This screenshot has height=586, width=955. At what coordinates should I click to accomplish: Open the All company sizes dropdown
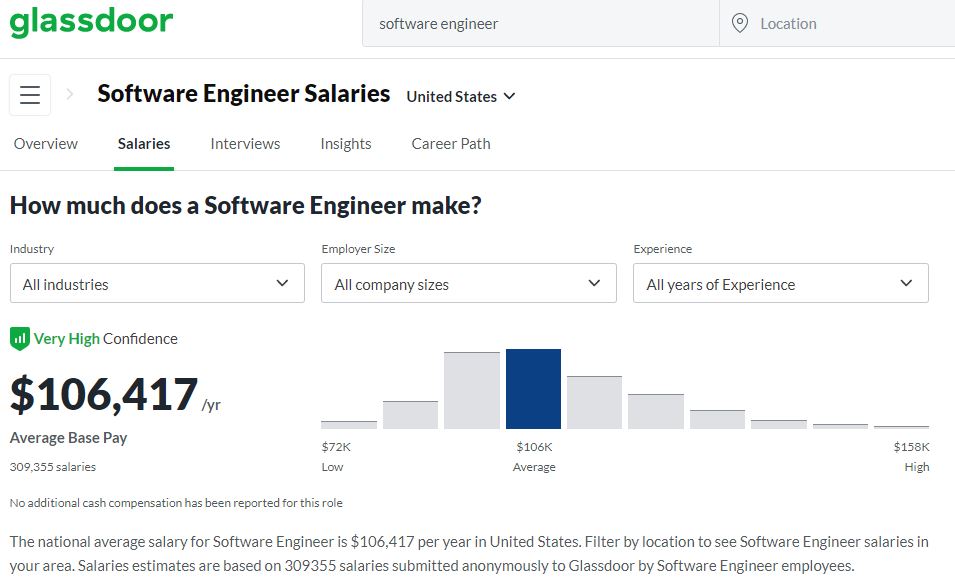pyautogui.click(x=468, y=283)
